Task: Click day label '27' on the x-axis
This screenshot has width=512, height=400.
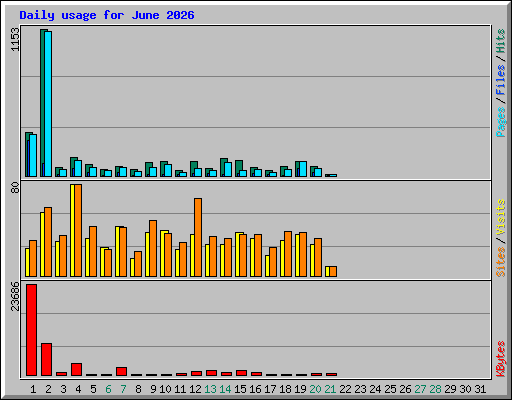Action: (x=420, y=389)
